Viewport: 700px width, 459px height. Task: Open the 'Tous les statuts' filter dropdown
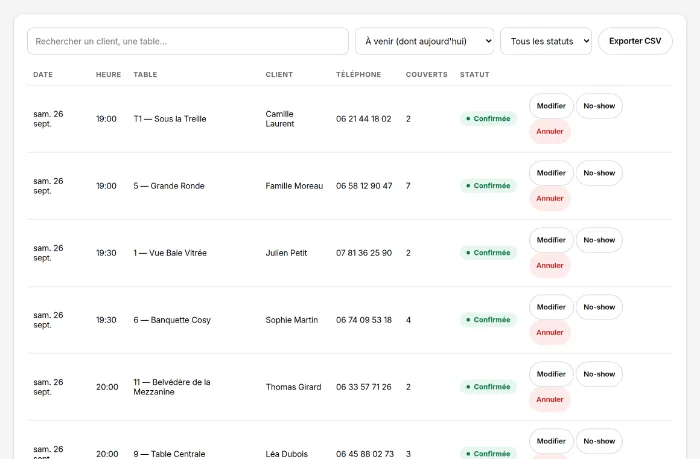(546, 41)
